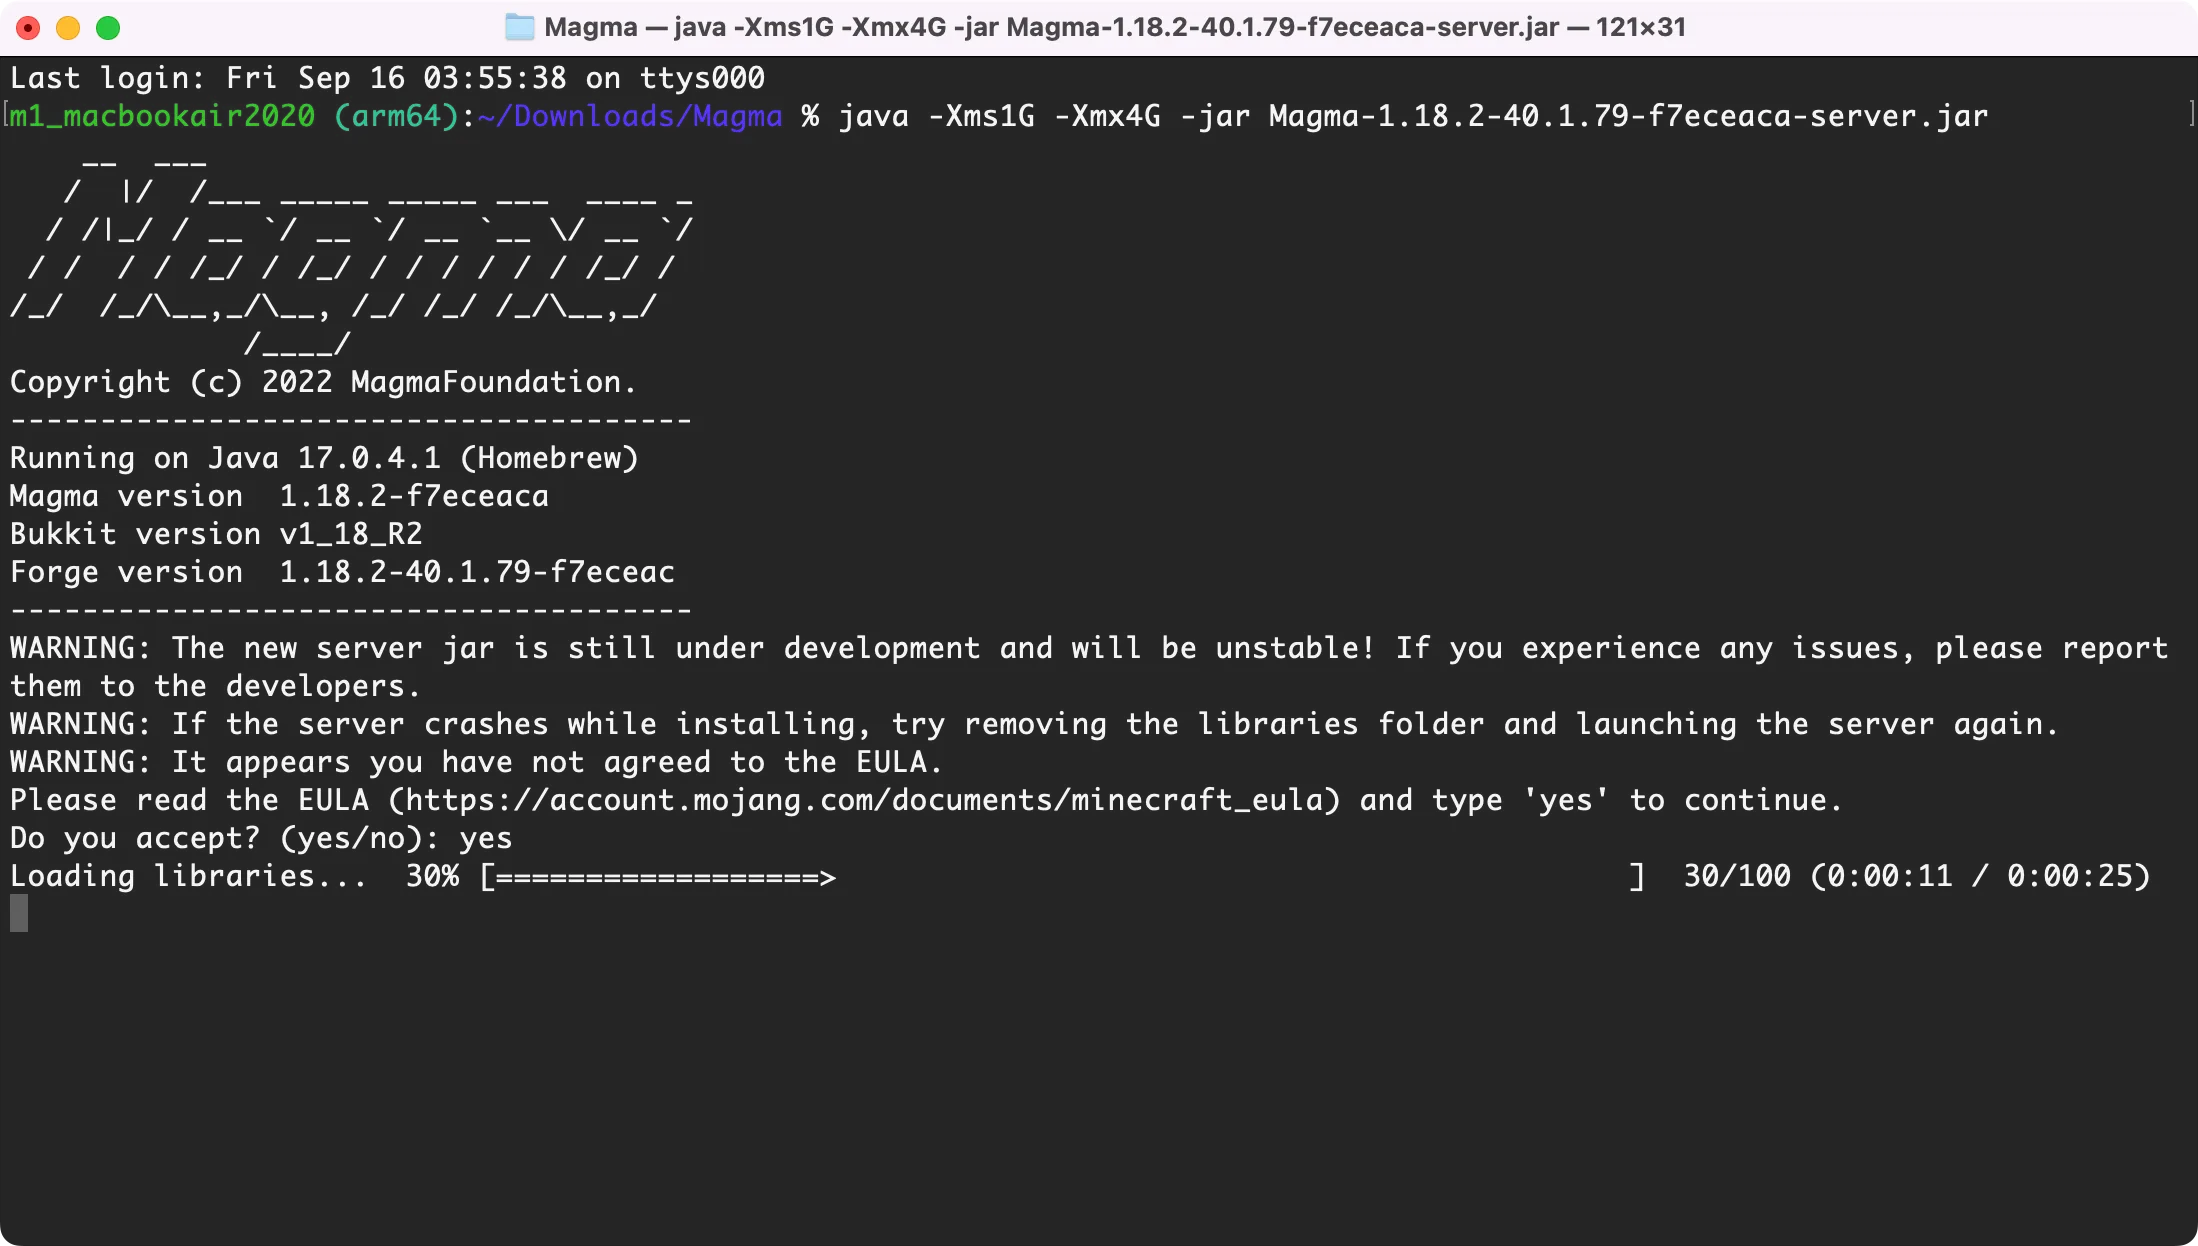The height and width of the screenshot is (1246, 2198).
Task: Click 'Forge version 1.18.2-40.1.79-f7eceac' line
Action: click(x=342, y=572)
